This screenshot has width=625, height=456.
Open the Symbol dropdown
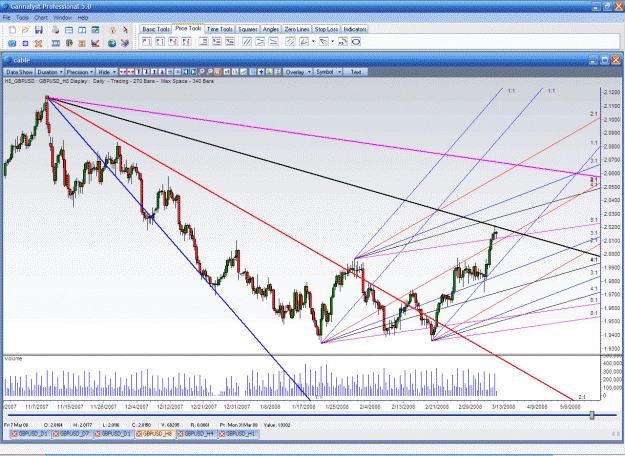point(328,72)
